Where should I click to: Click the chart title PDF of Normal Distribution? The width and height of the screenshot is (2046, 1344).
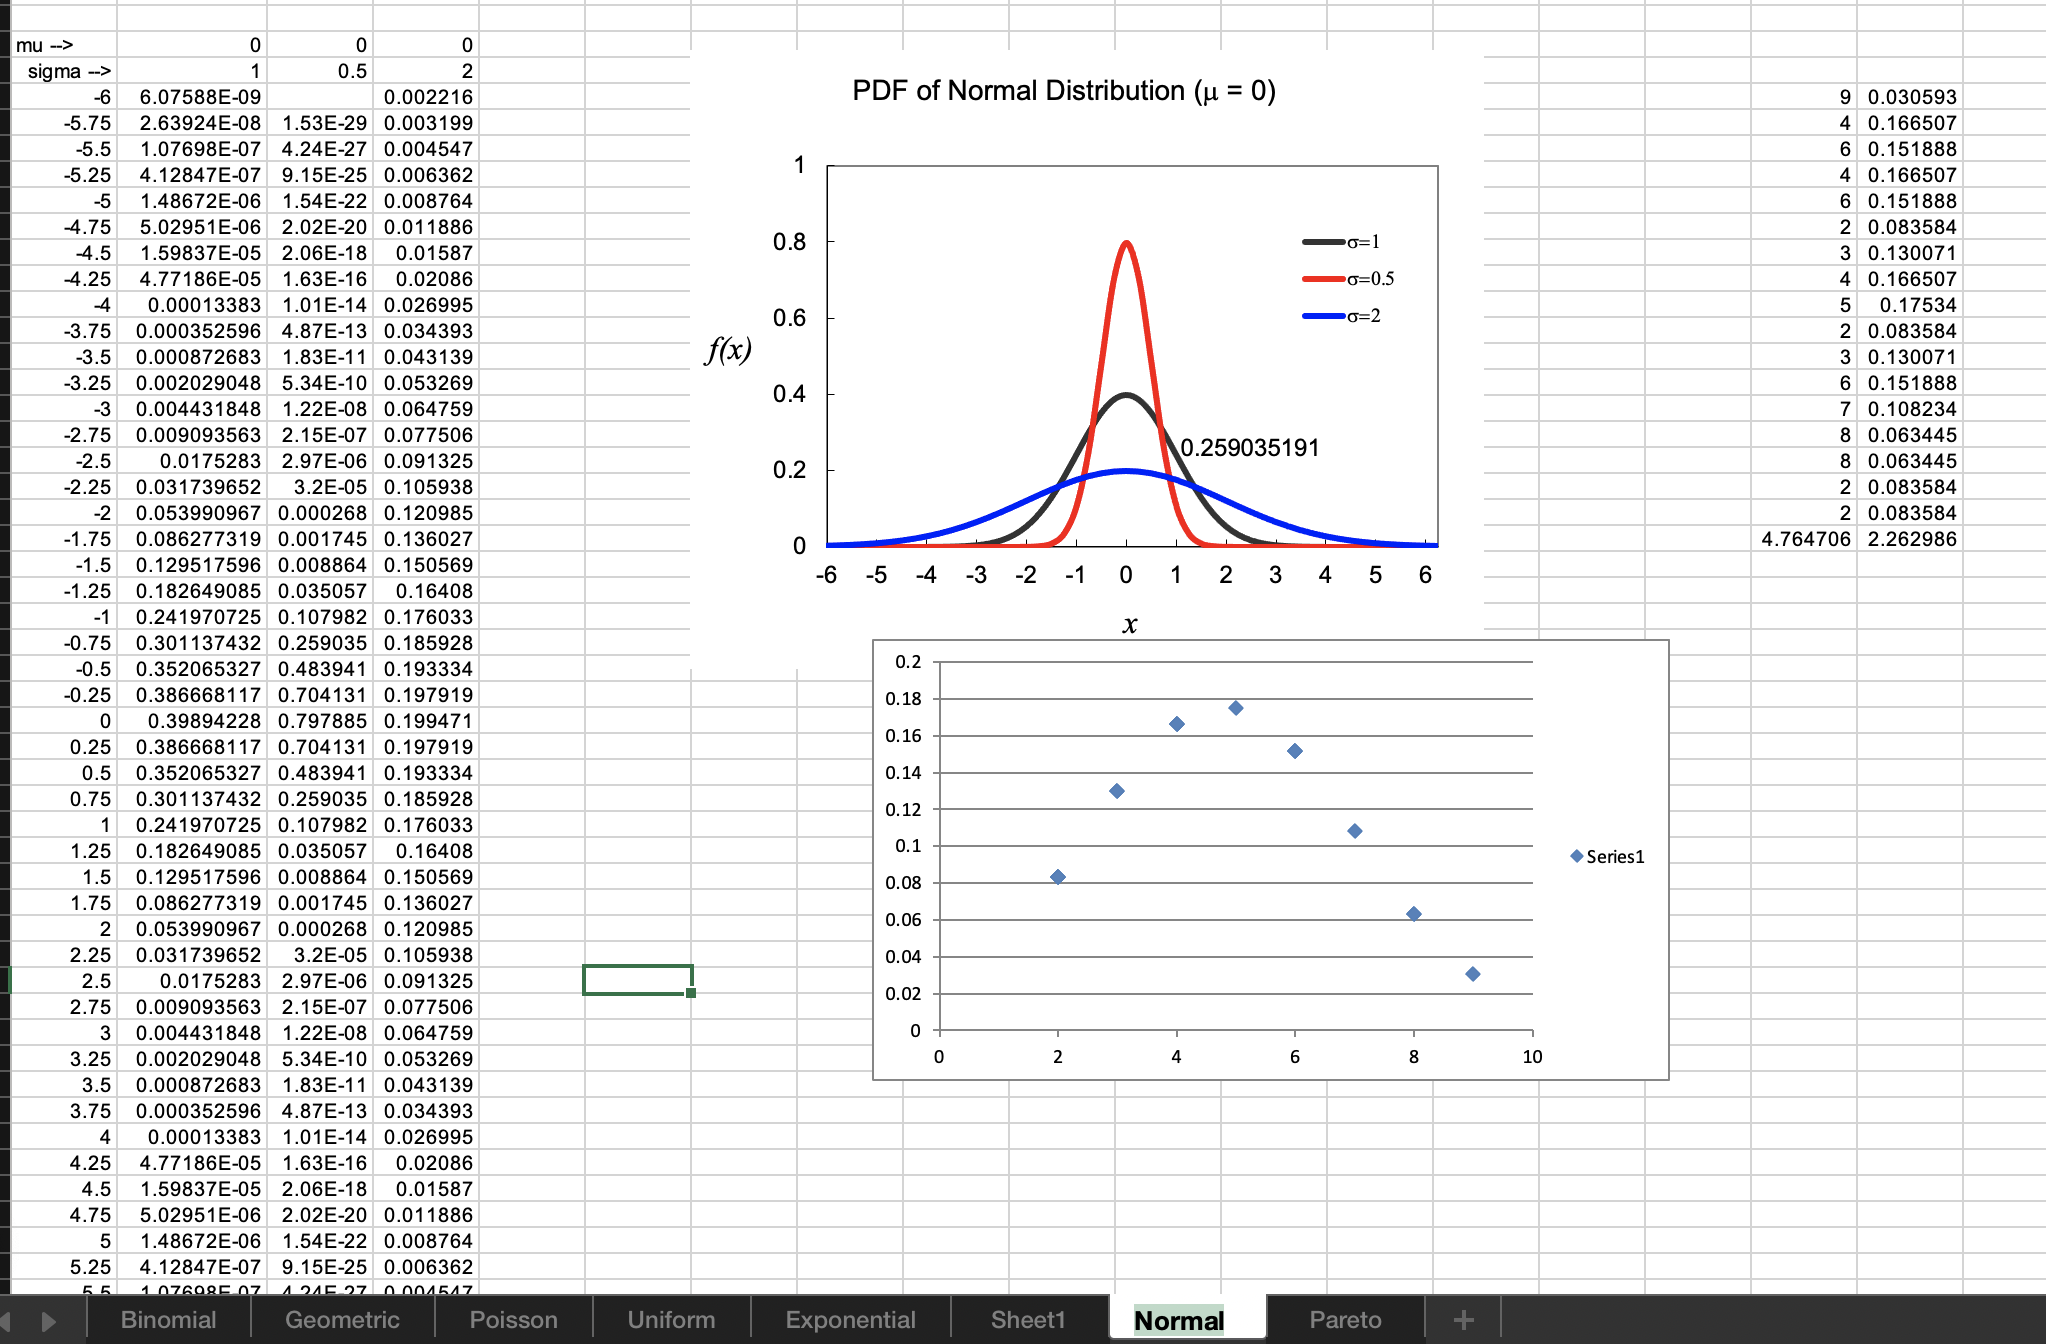(1063, 91)
